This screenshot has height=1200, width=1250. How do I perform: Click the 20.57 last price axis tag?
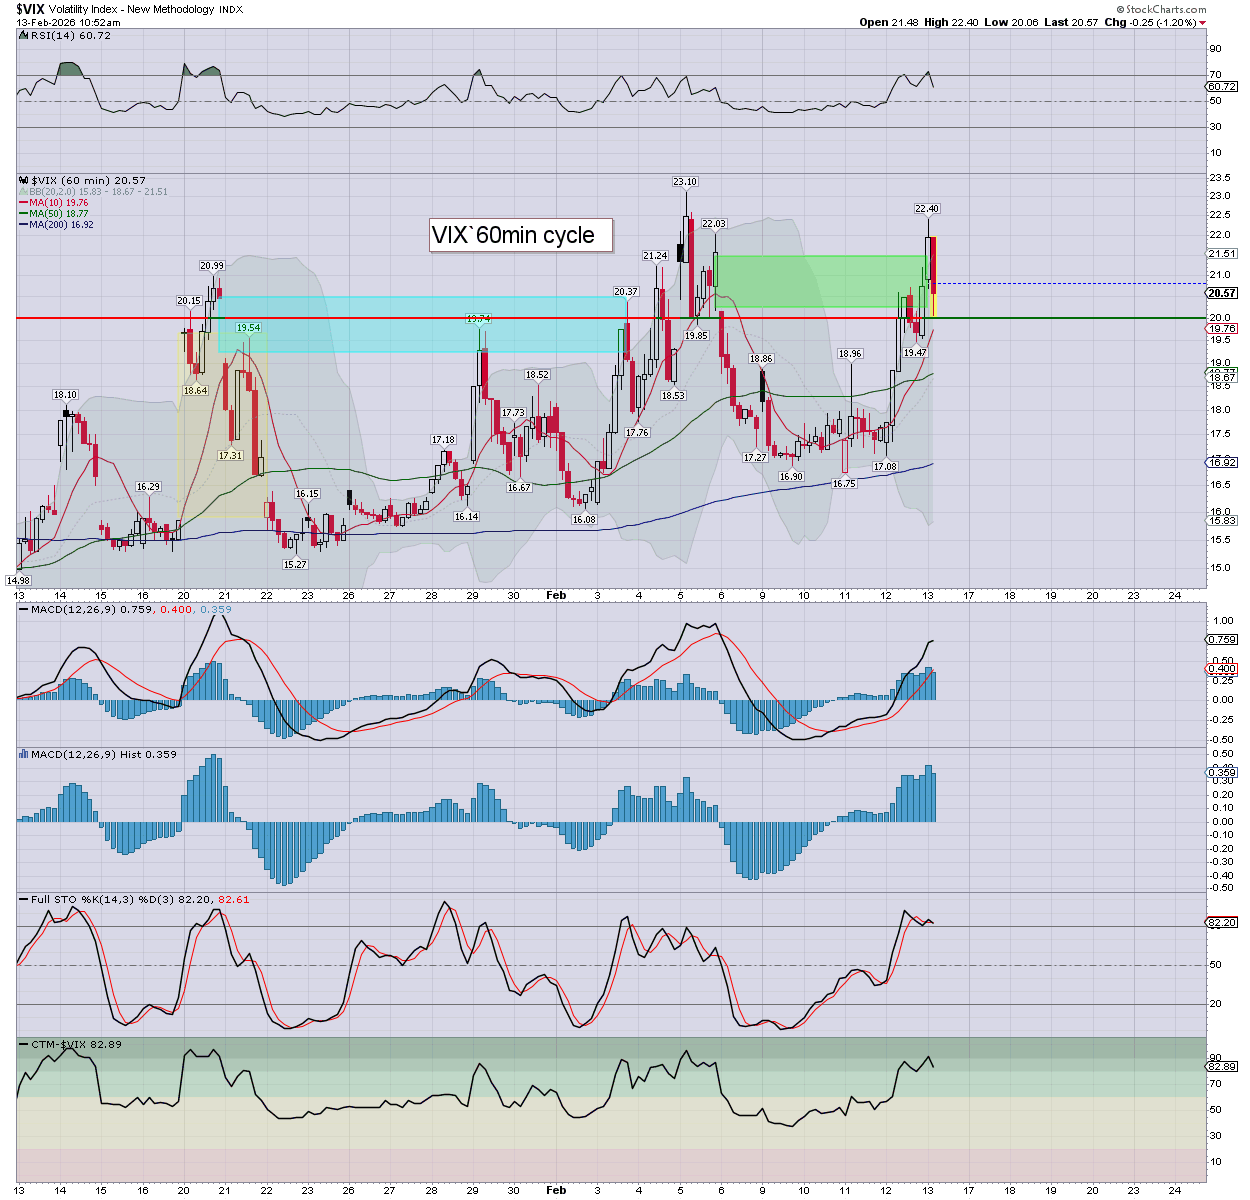point(1222,293)
